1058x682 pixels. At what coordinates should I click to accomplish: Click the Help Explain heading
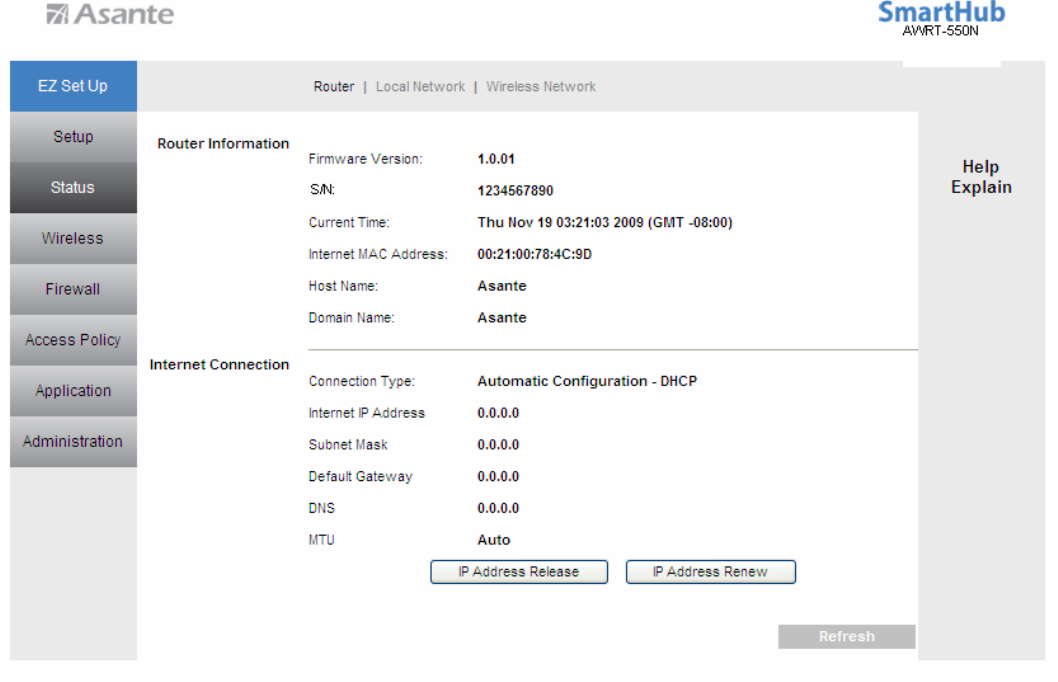pyautogui.click(x=981, y=177)
